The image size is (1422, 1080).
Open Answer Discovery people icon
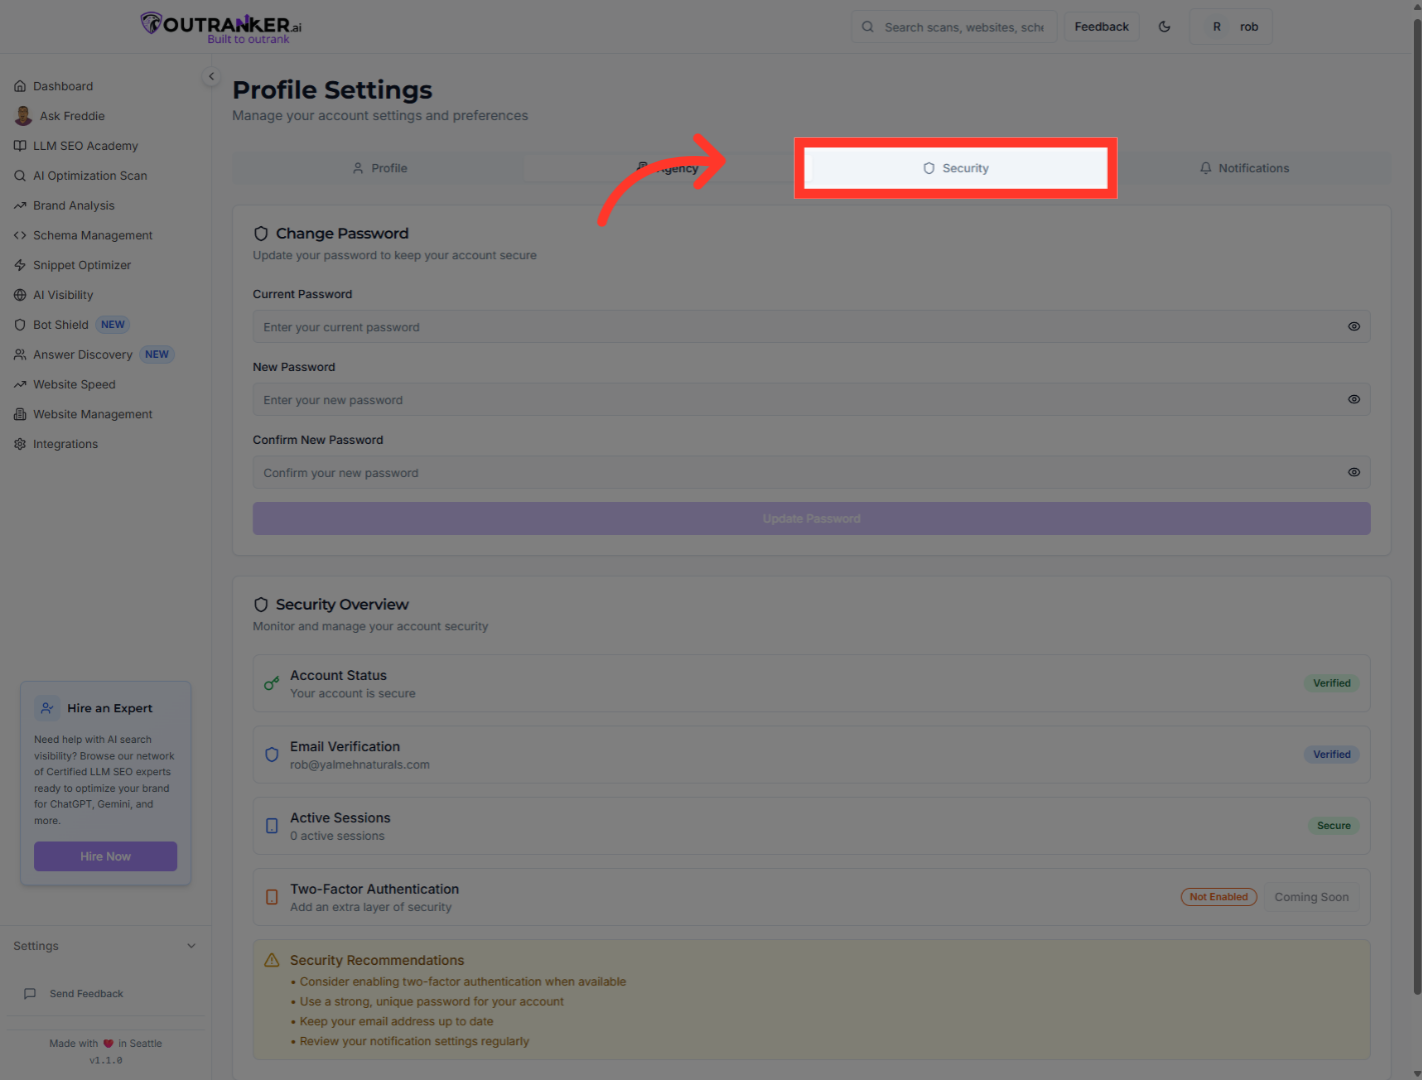[20, 355]
